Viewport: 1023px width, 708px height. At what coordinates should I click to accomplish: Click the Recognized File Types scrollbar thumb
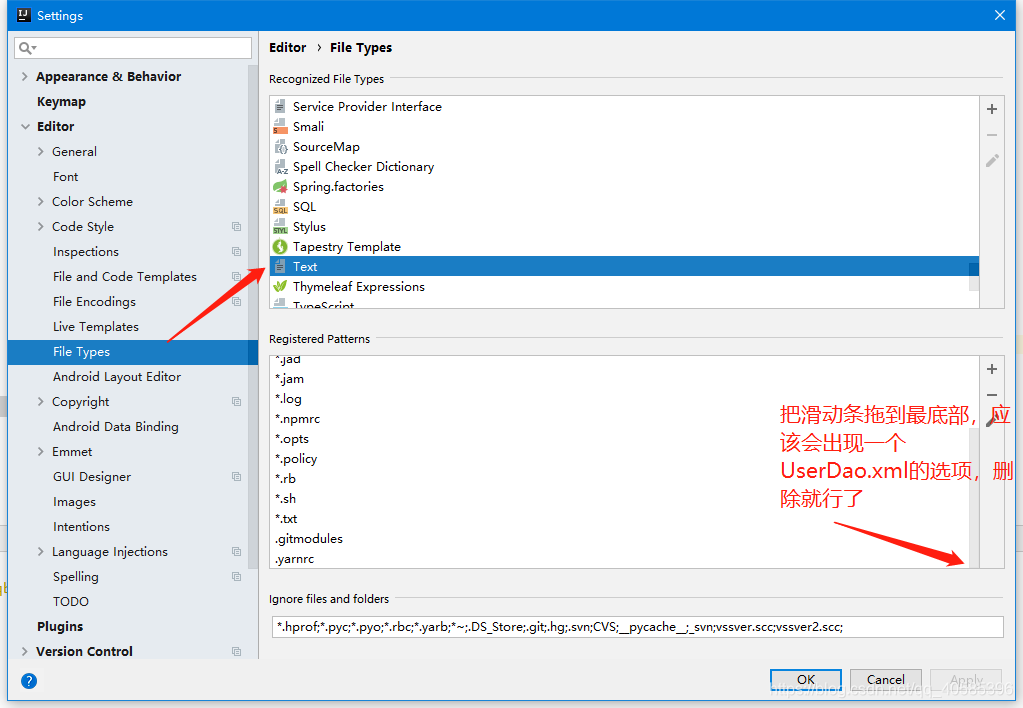coord(973,277)
